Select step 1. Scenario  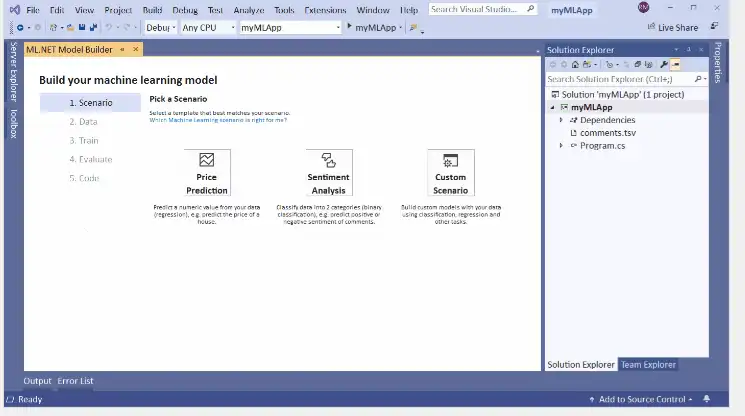(x=90, y=103)
